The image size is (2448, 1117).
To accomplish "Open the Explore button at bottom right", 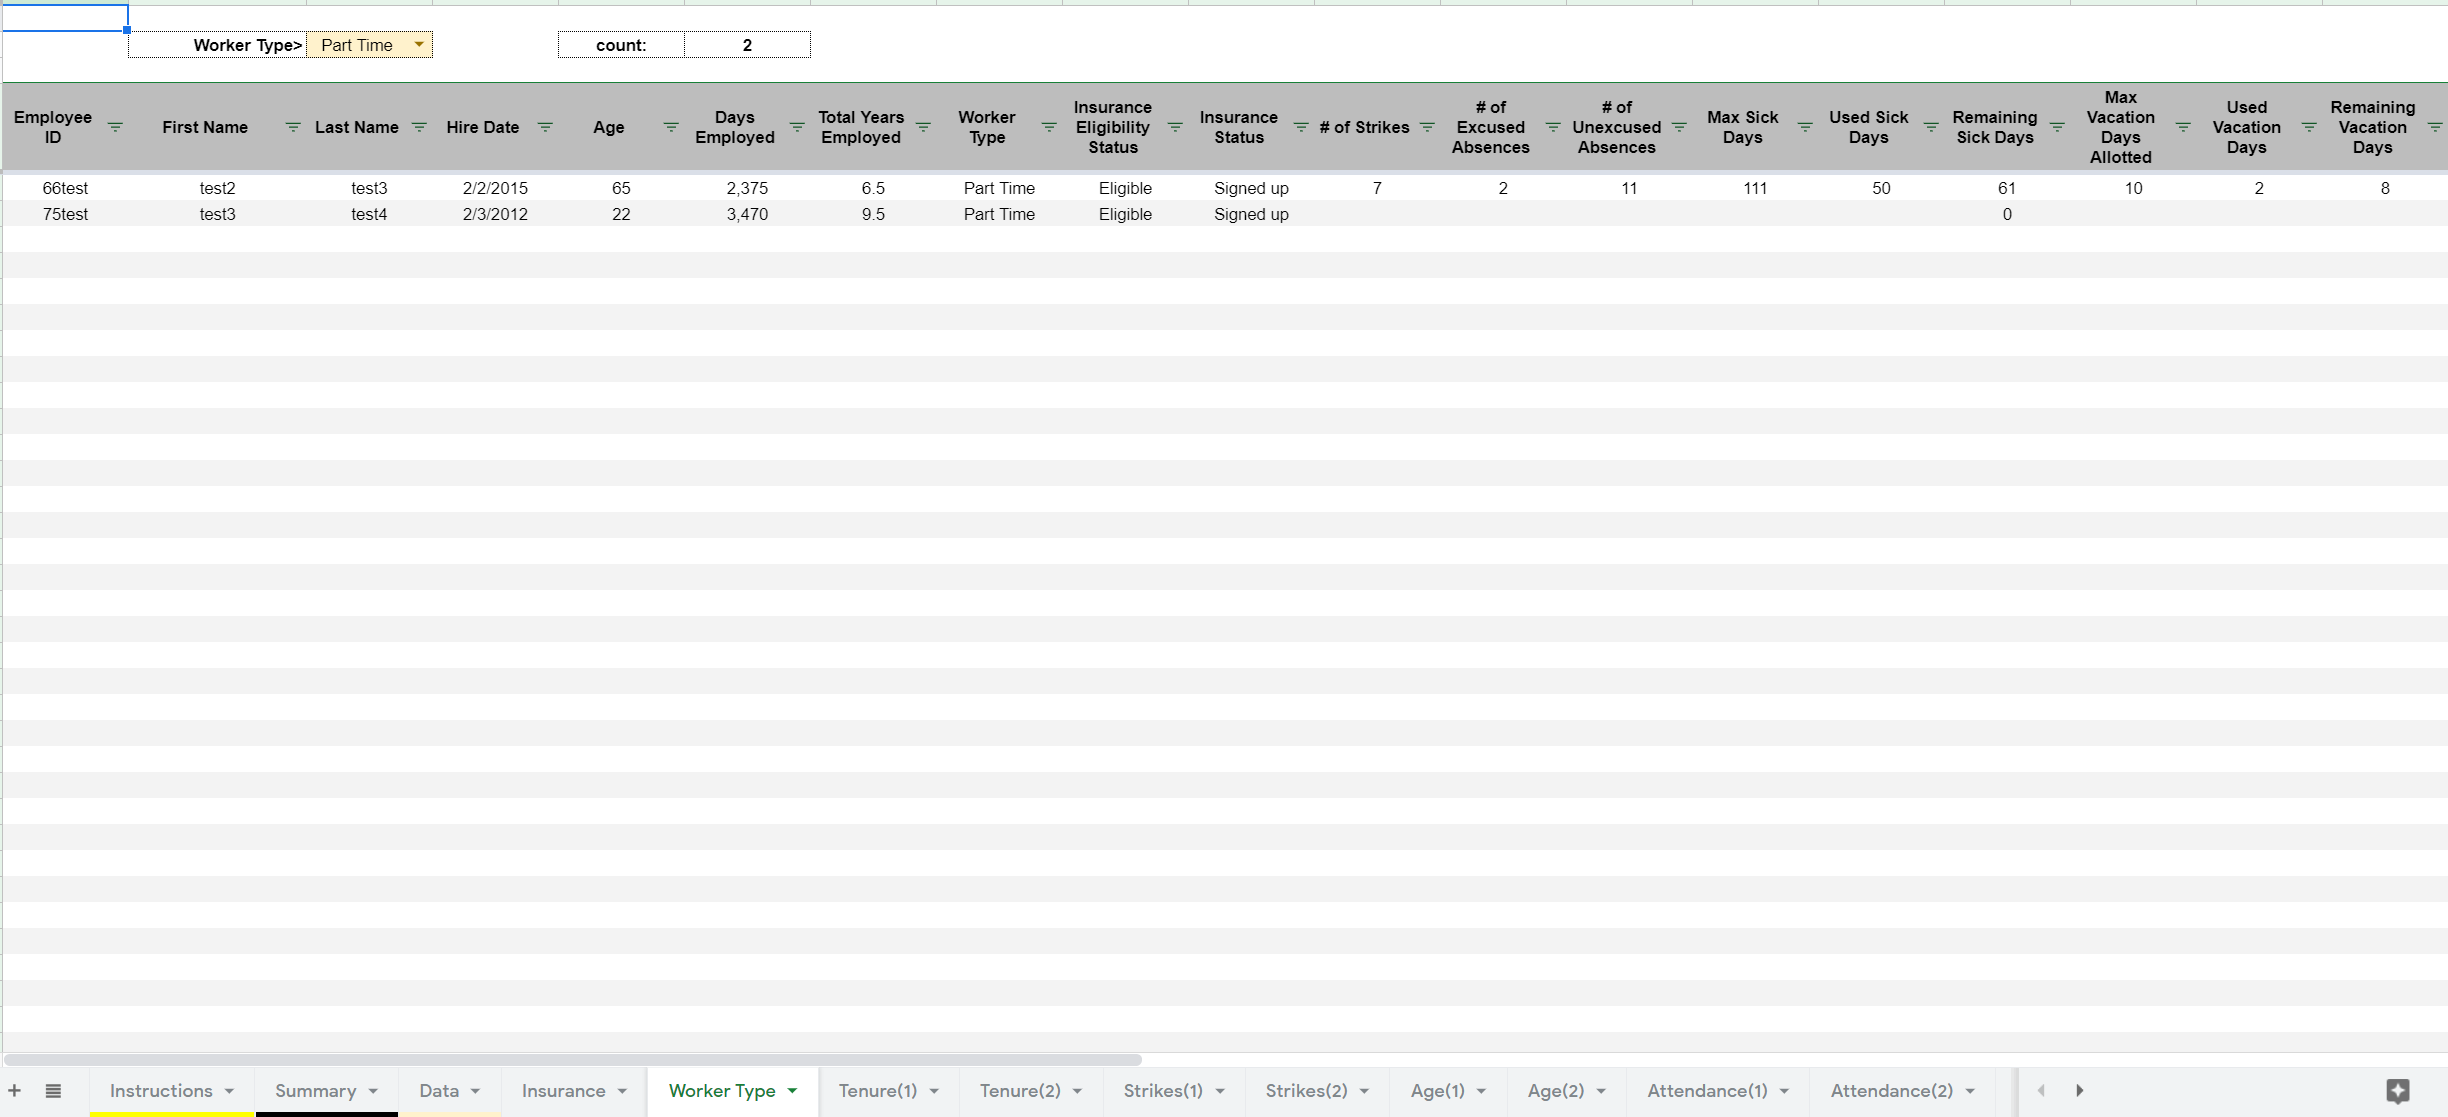I will click(x=2398, y=1091).
